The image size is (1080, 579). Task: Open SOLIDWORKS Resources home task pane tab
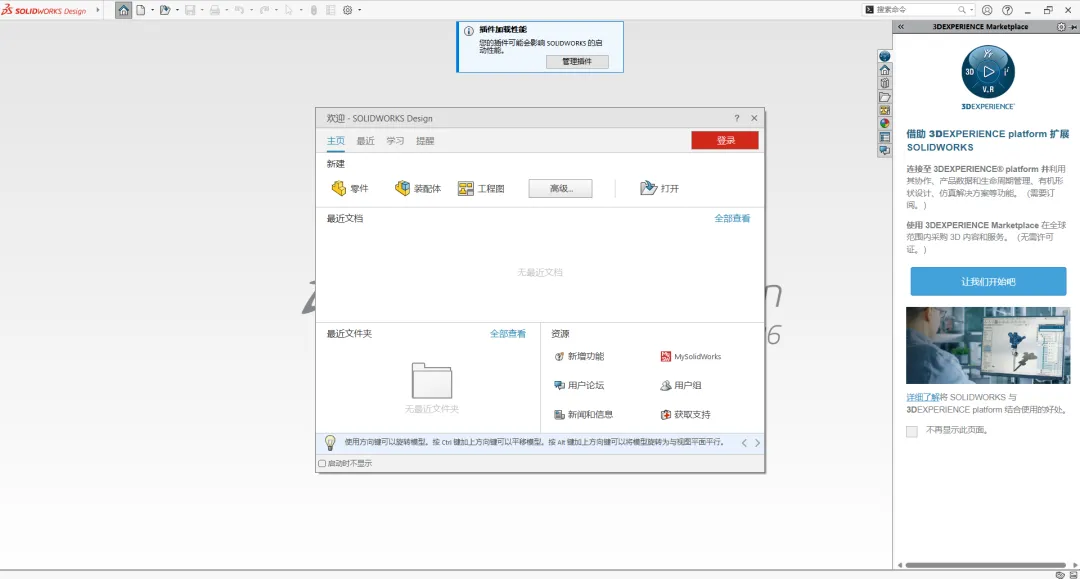pos(885,70)
